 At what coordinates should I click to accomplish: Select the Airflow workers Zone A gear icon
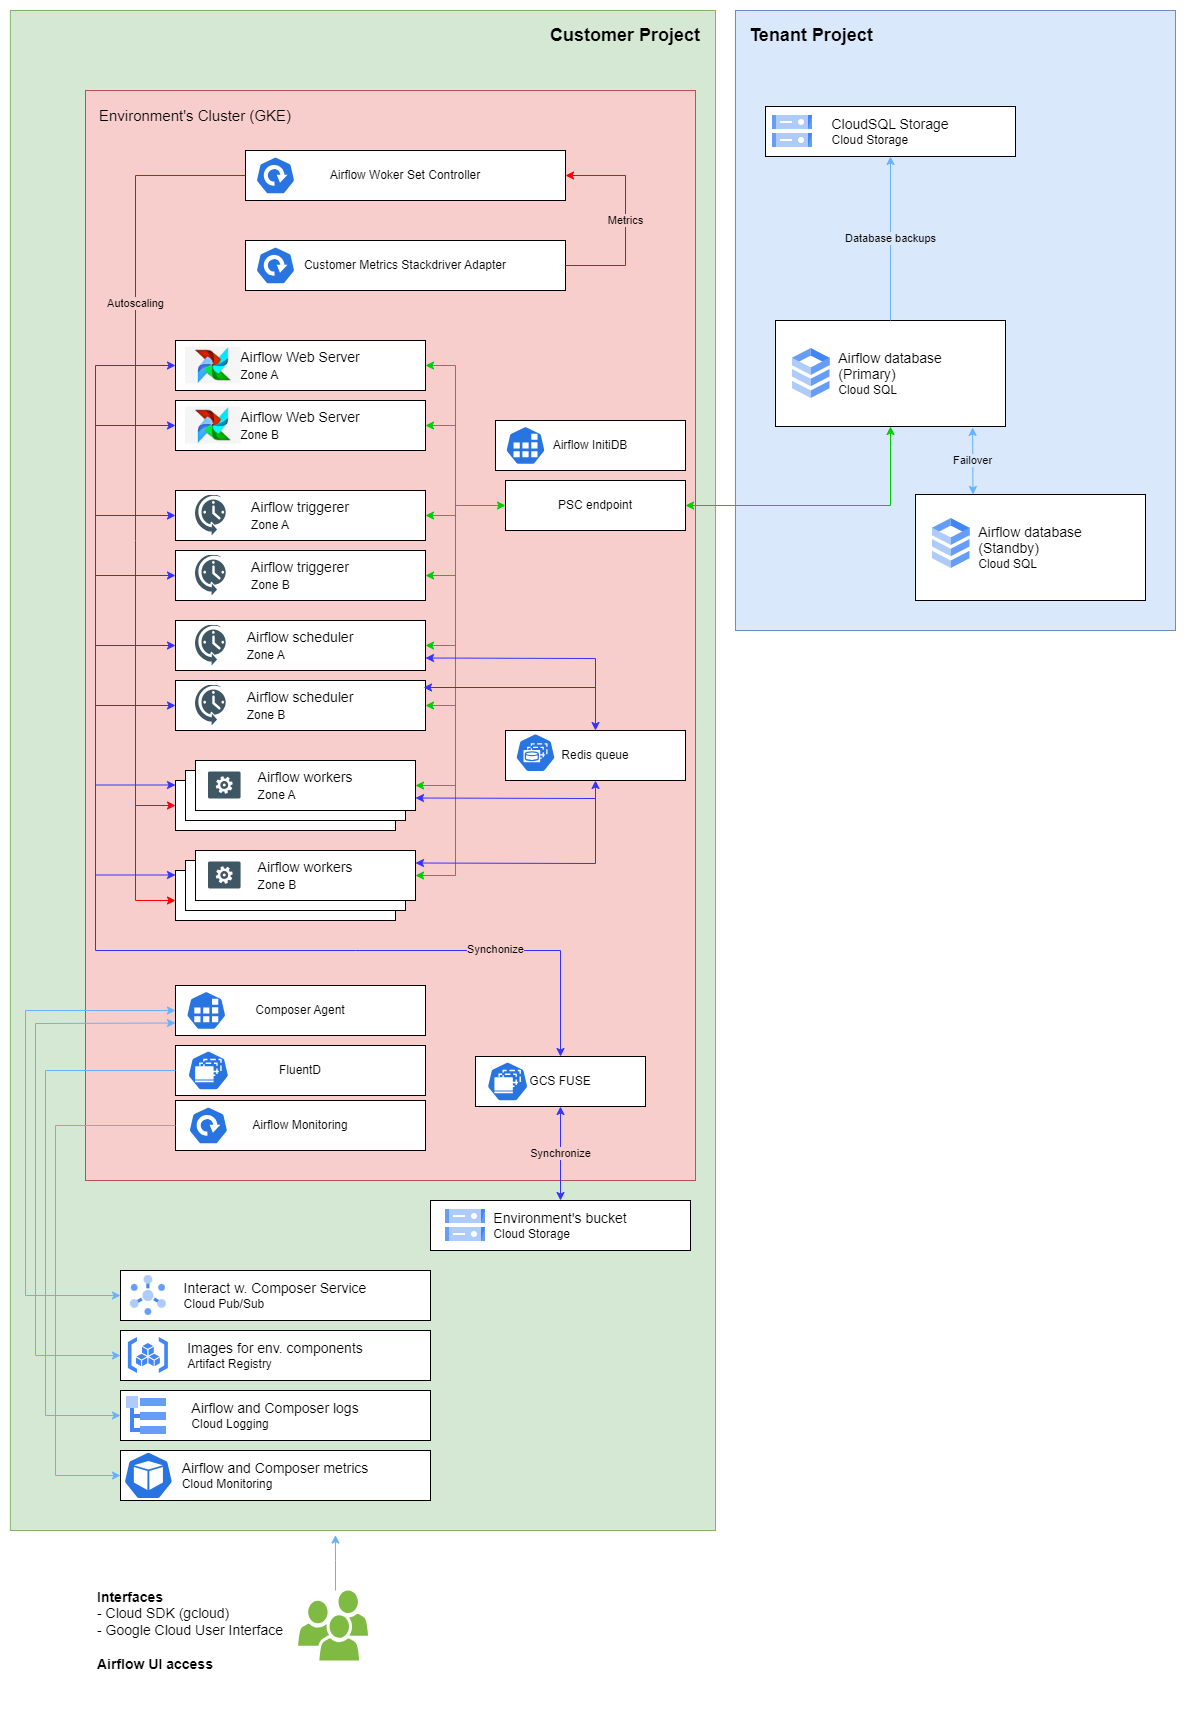[224, 785]
